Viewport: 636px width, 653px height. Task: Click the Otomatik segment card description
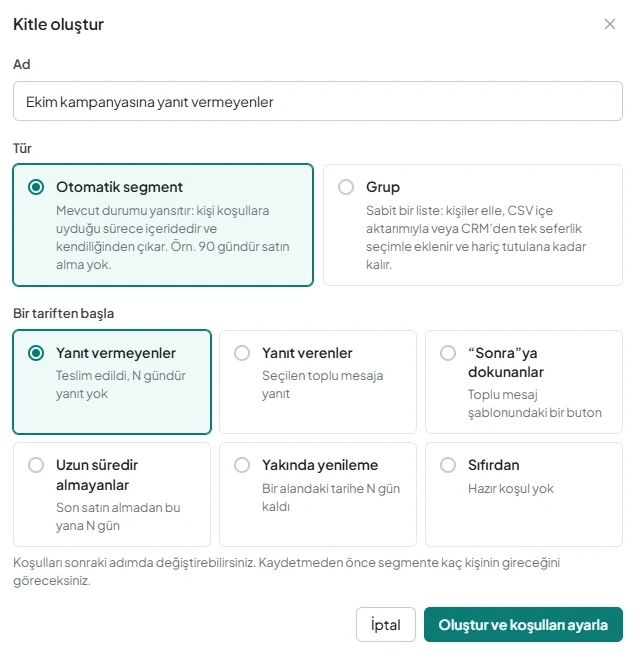pyautogui.click(x=172, y=237)
